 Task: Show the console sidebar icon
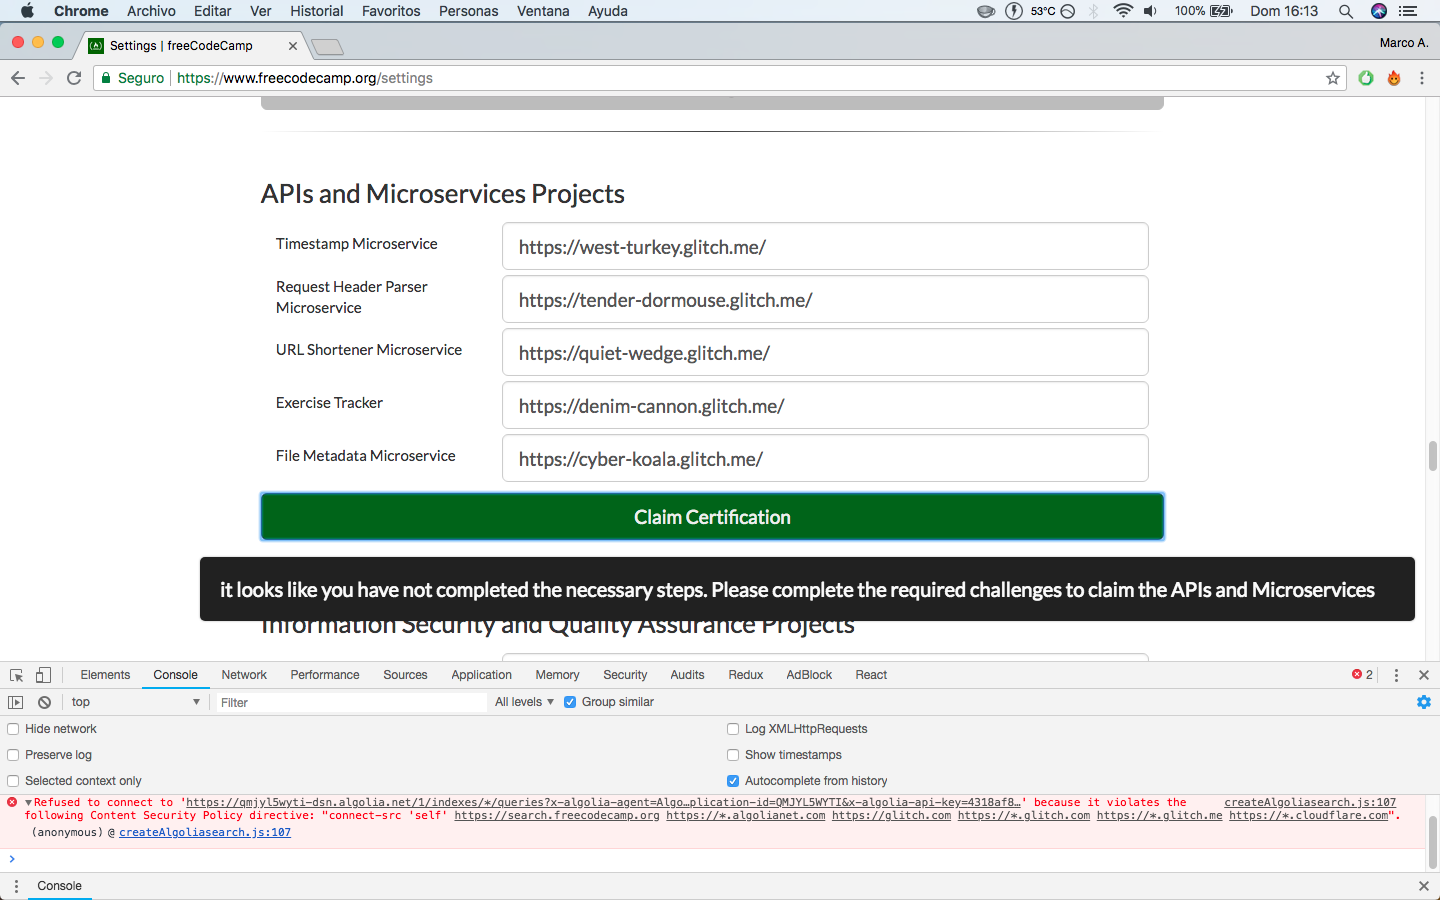click(x=16, y=702)
